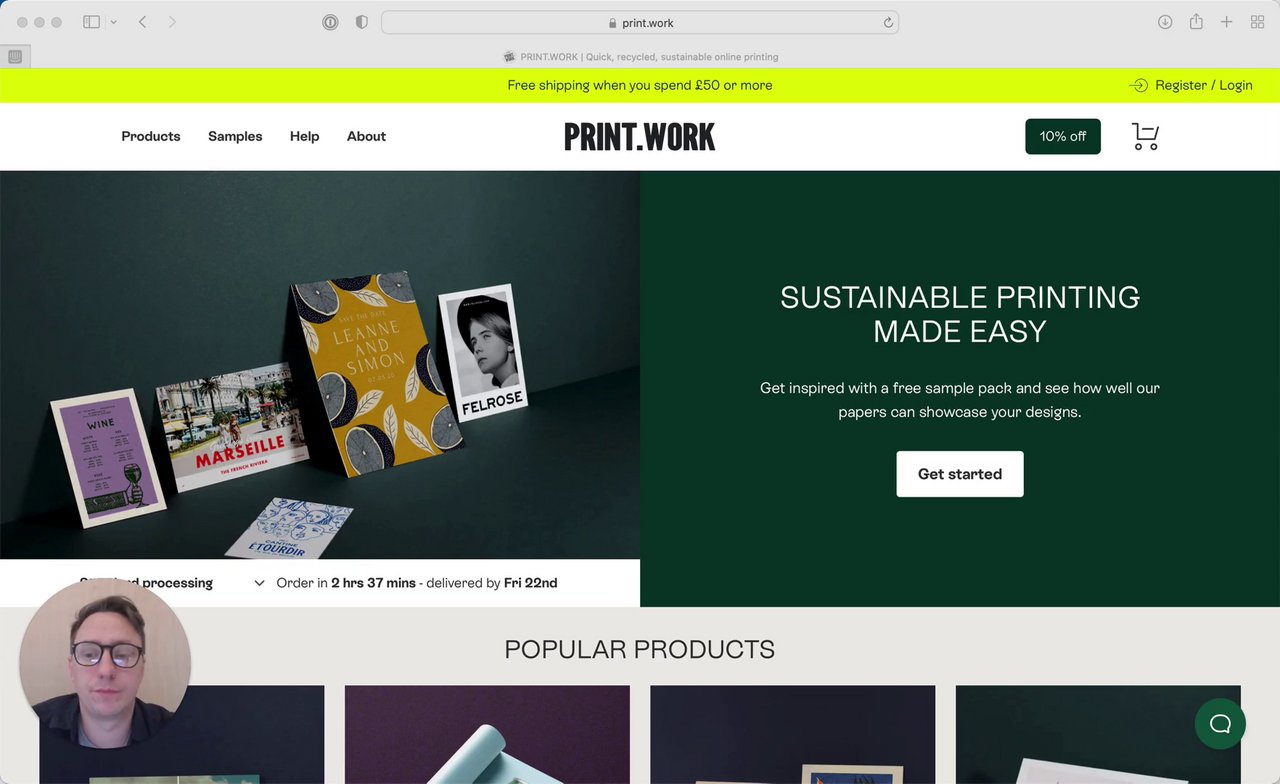Click Safari's sidebar toggle icon
1280x784 pixels.
click(x=91, y=22)
